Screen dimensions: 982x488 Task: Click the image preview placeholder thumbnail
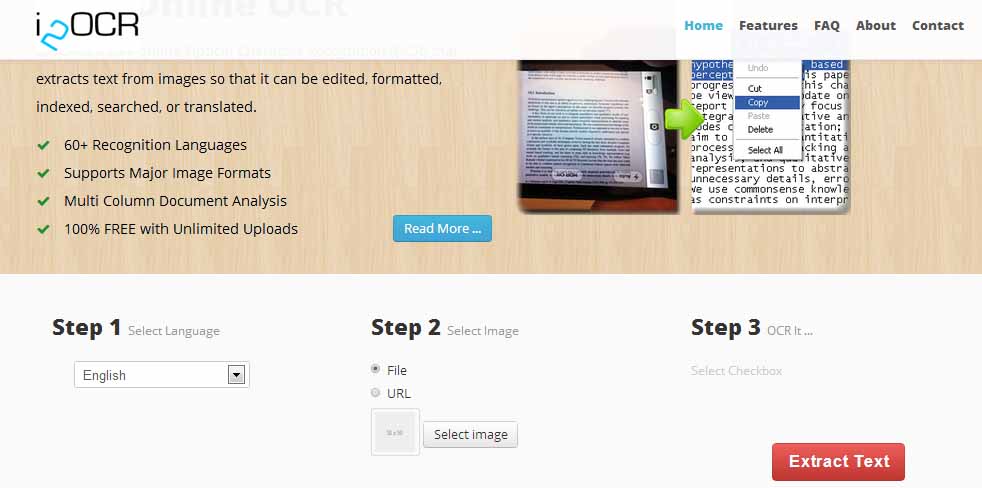[x=395, y=432]
